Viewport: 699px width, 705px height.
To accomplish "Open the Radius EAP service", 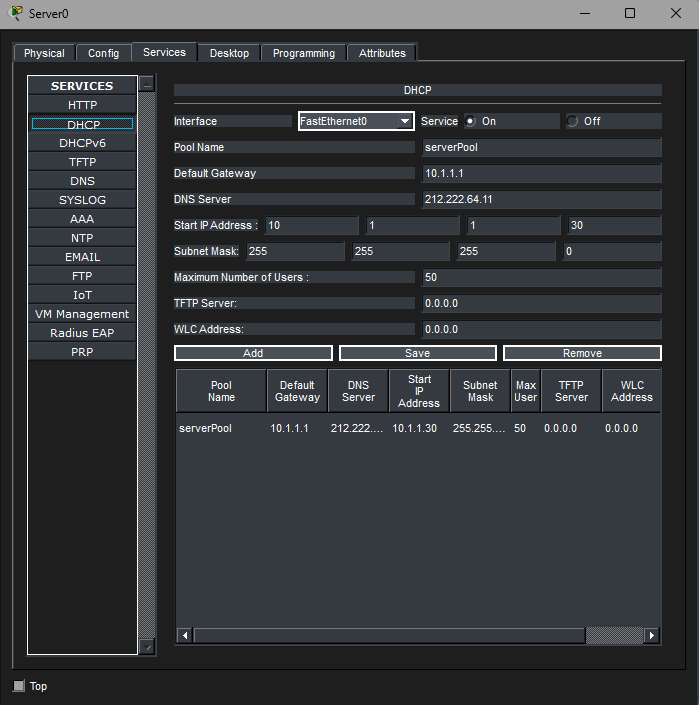I will click(x=82, y=333).
